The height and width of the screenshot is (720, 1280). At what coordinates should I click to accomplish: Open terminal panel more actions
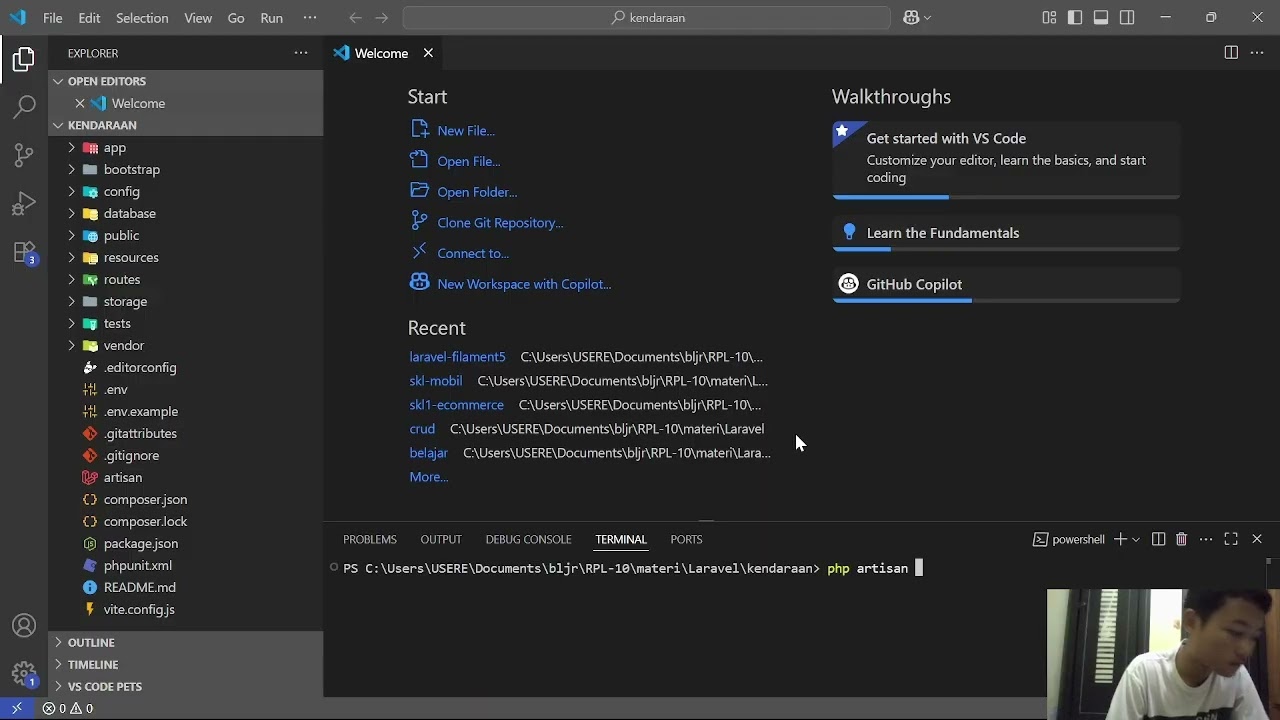(1206, 539)
